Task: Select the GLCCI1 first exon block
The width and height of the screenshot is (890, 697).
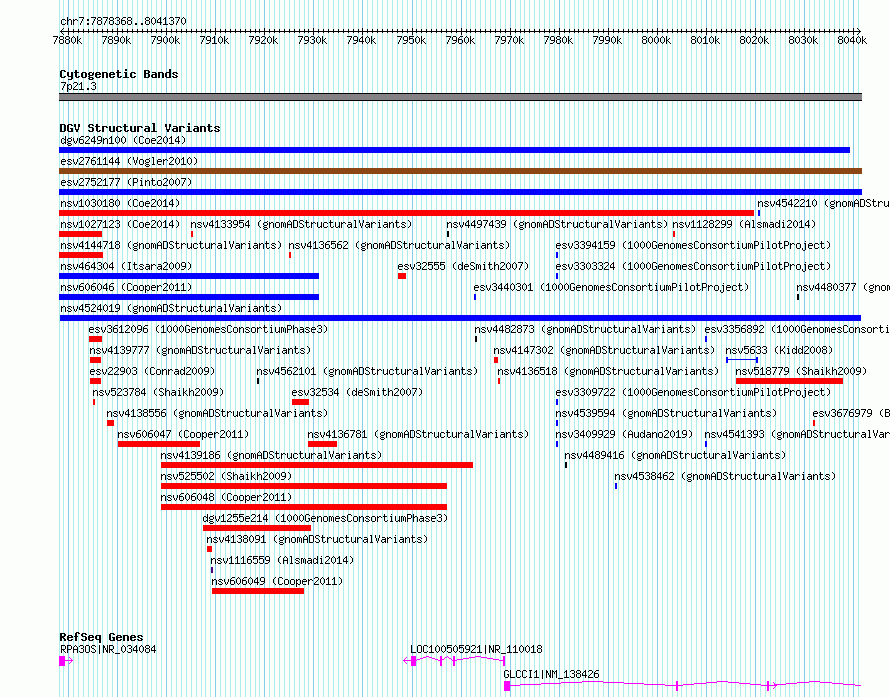Action: click(507, 686)
